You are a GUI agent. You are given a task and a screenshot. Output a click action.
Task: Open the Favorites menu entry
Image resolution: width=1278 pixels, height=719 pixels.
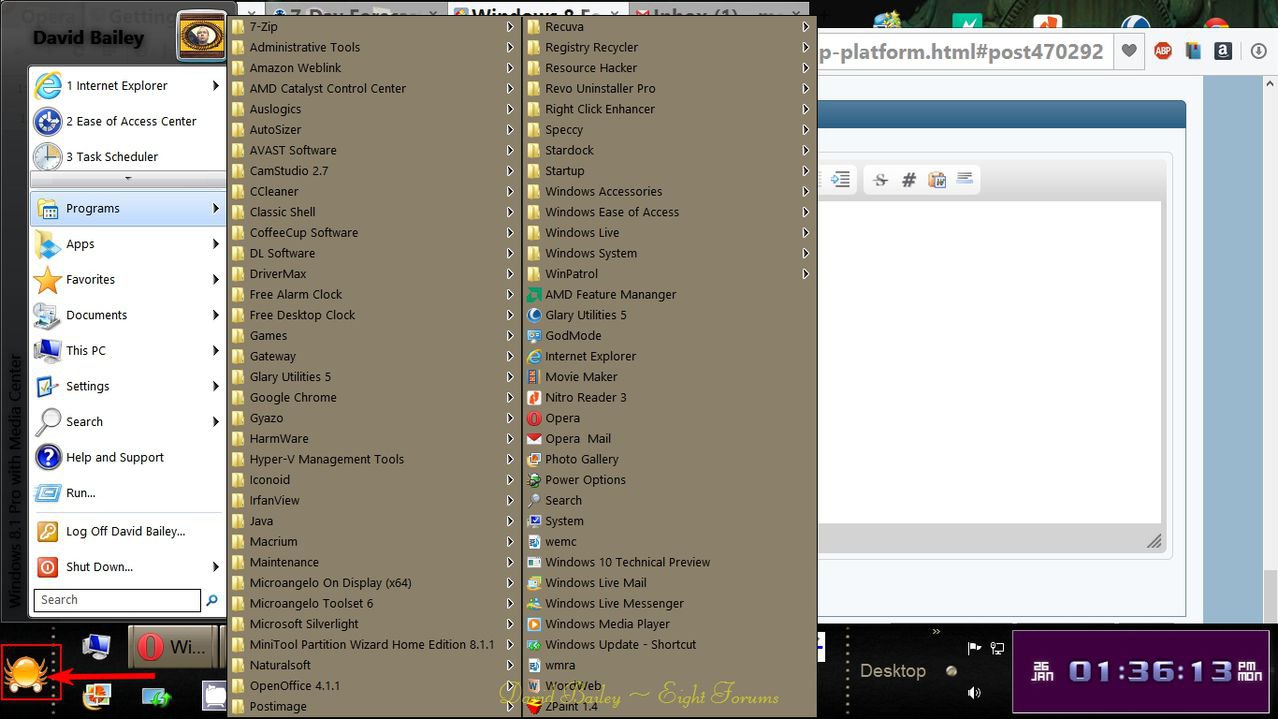(126, 279)
